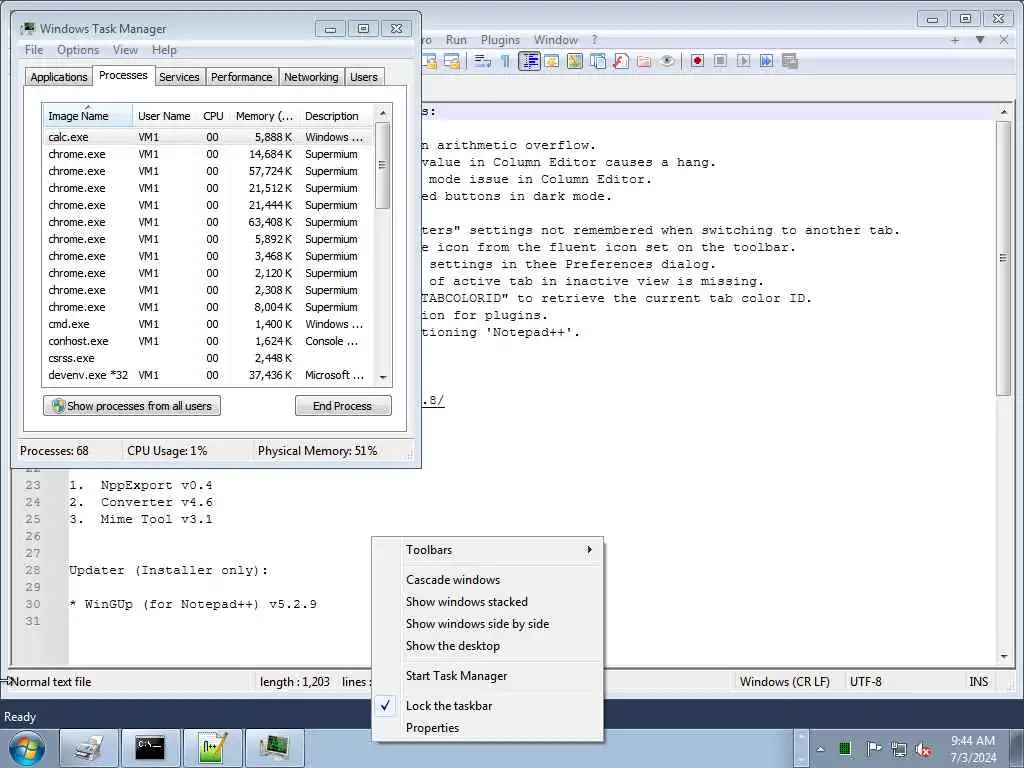Open Action Center flag tray icon
Screen dimensions: 1024x768
pyautogui.click(x=873, y=749)
